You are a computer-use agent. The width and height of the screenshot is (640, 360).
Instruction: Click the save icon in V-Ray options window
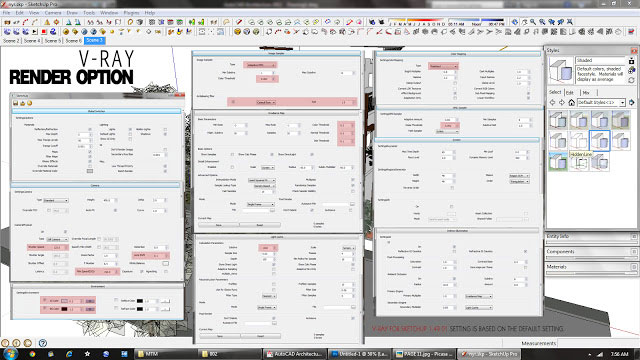pyautogui.click(x=16, y=103)
